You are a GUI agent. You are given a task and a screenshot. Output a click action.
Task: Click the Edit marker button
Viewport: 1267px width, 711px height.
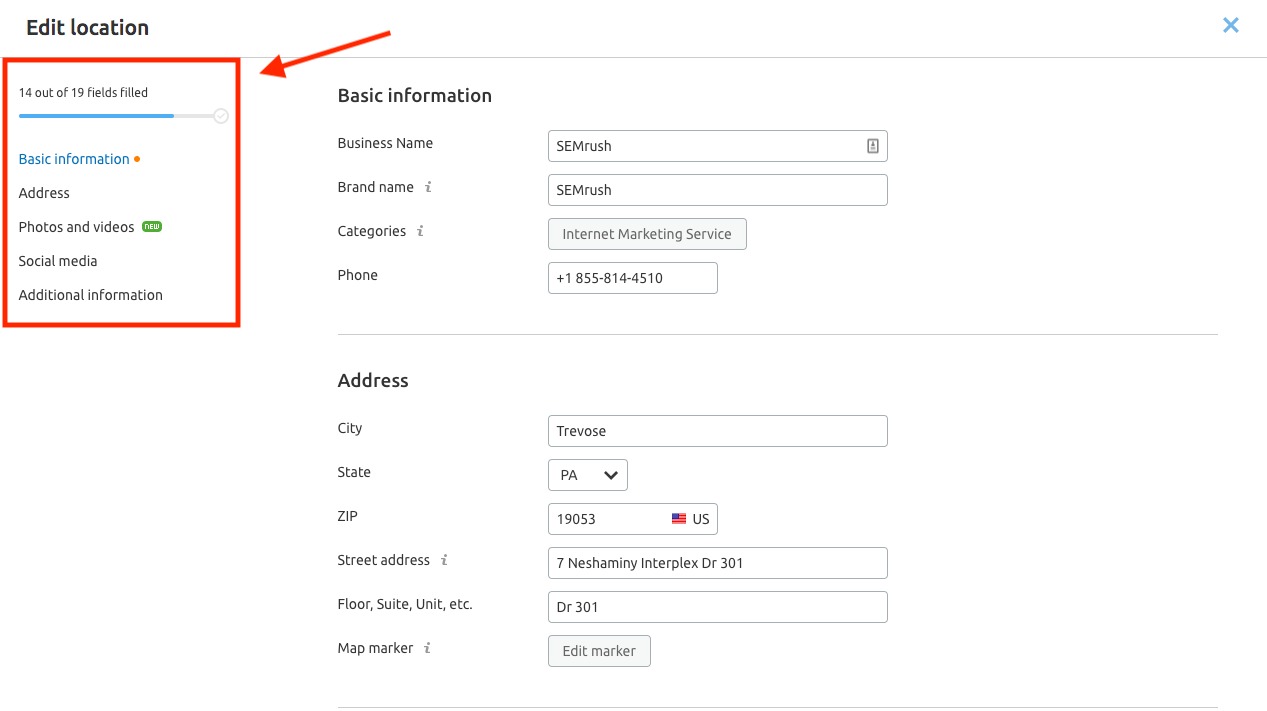point(599,651)
